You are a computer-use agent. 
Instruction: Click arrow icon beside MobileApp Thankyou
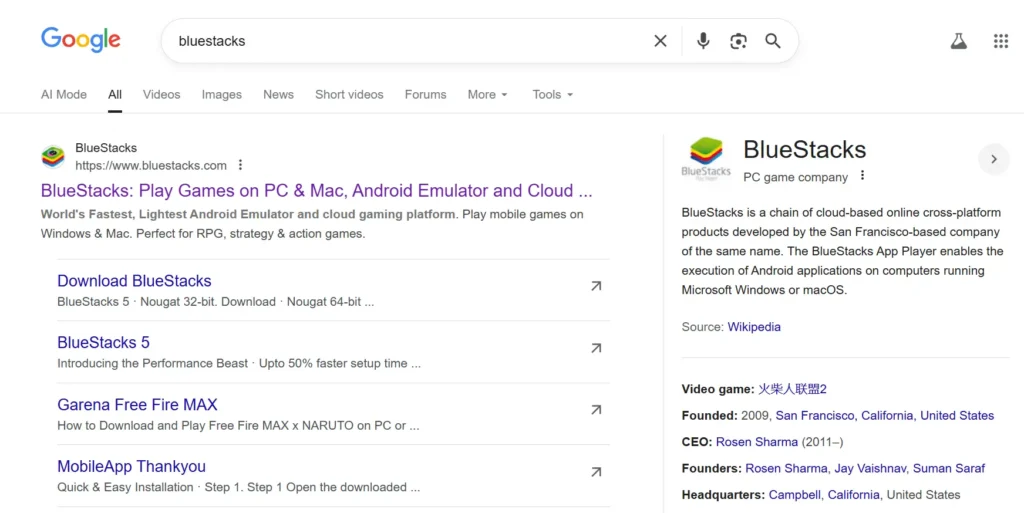pyautogui.click(x=596, y=472)
